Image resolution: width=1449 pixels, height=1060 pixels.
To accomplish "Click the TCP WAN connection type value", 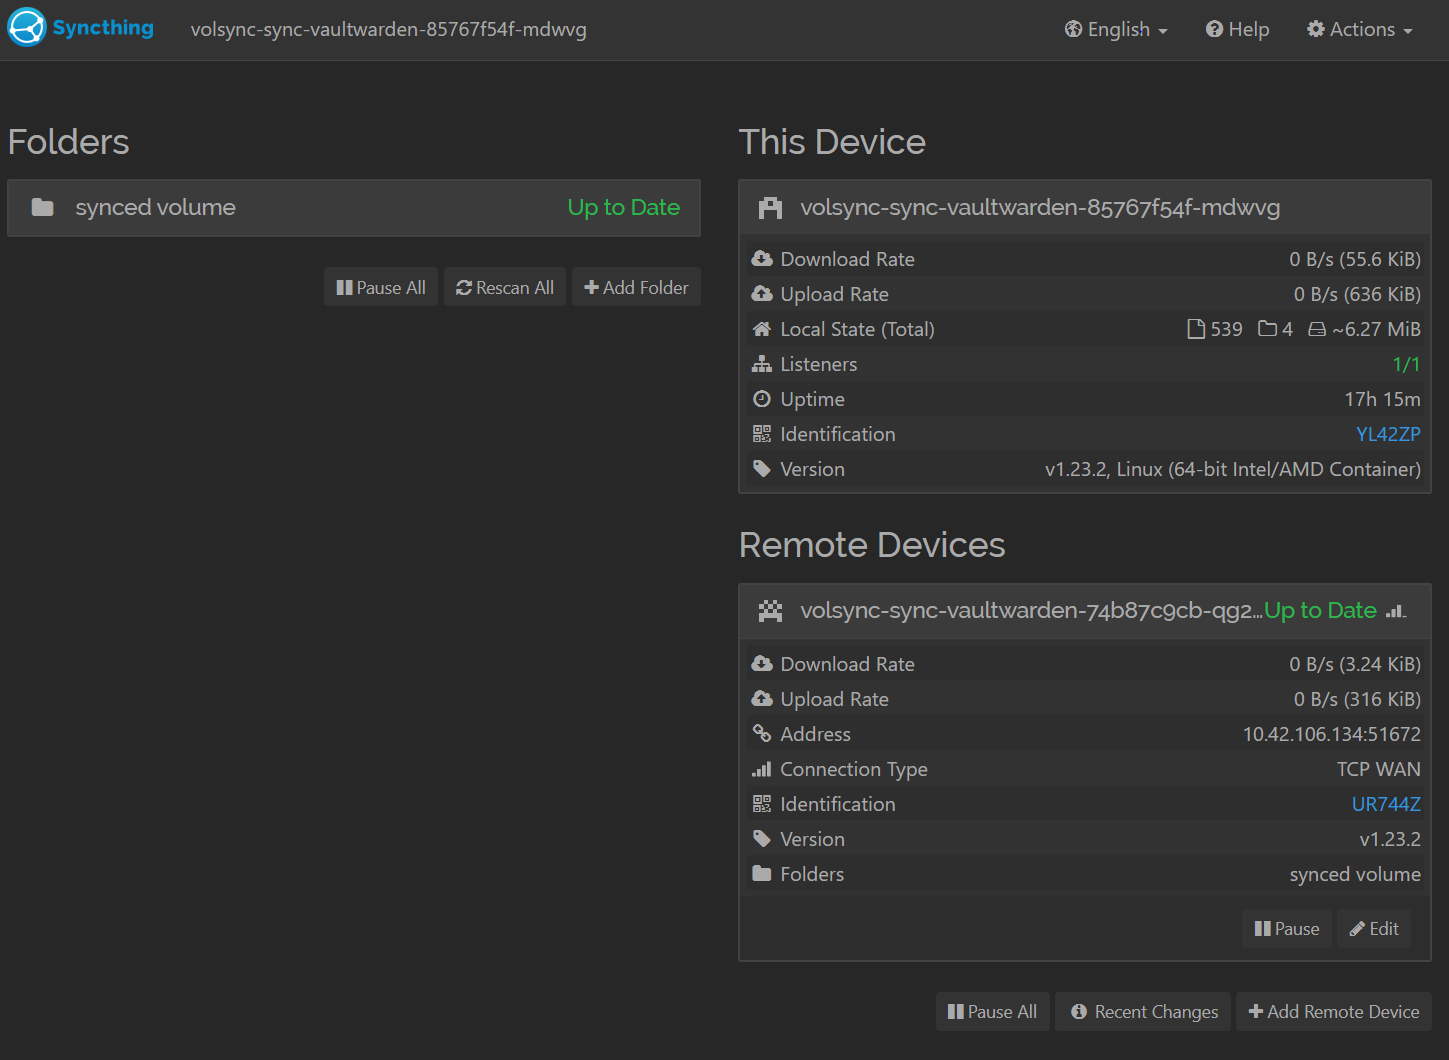I will coord(1378,769).
